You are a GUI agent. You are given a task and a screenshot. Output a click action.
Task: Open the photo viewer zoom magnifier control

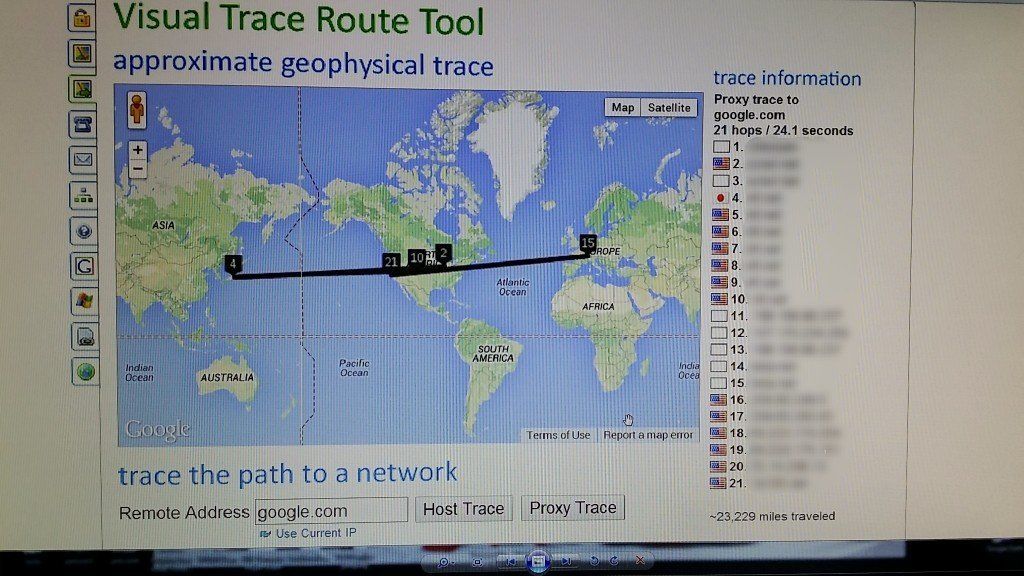(x=445, y=562)
